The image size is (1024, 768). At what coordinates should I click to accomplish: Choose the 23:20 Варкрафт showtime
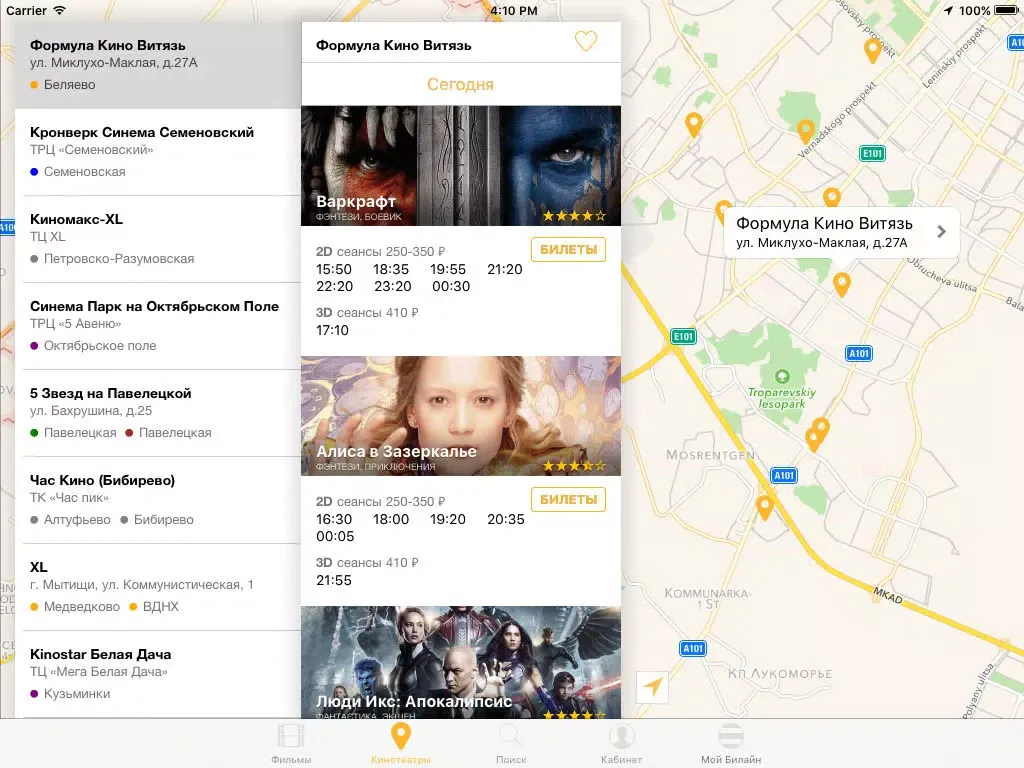click(x=392, y=286)
